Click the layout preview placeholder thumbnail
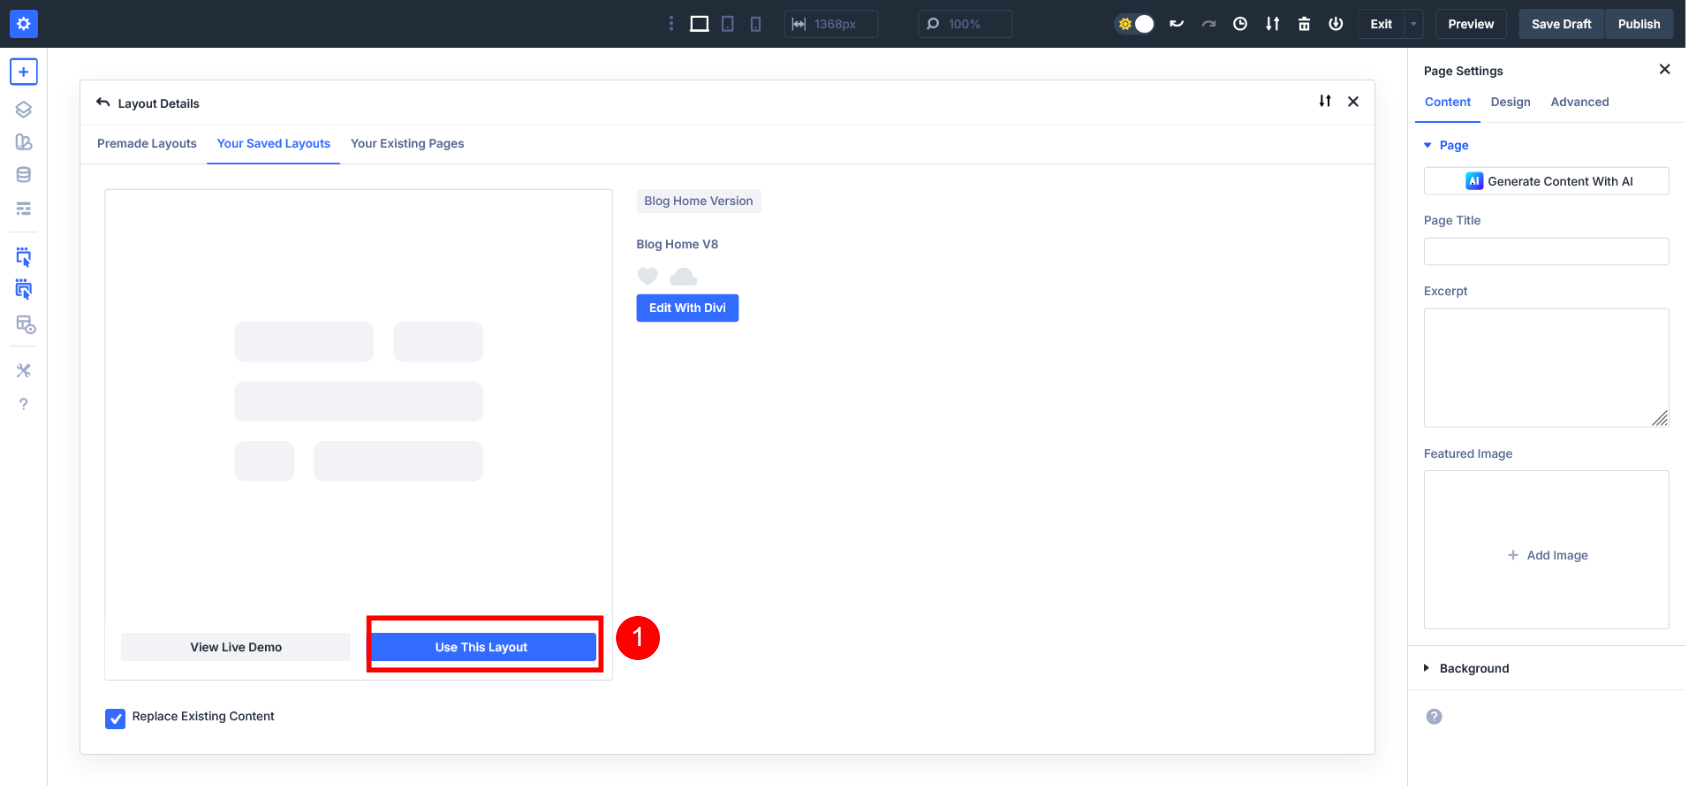The width and height of the screenshot is (1696, 791). pos(358,401)
